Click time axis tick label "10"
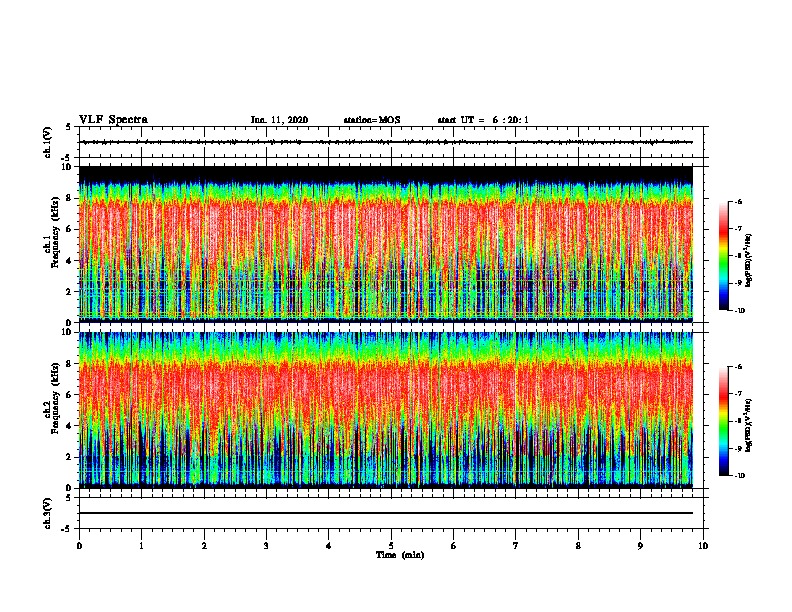This screenshot has height=612, width=792. [703, 546]
